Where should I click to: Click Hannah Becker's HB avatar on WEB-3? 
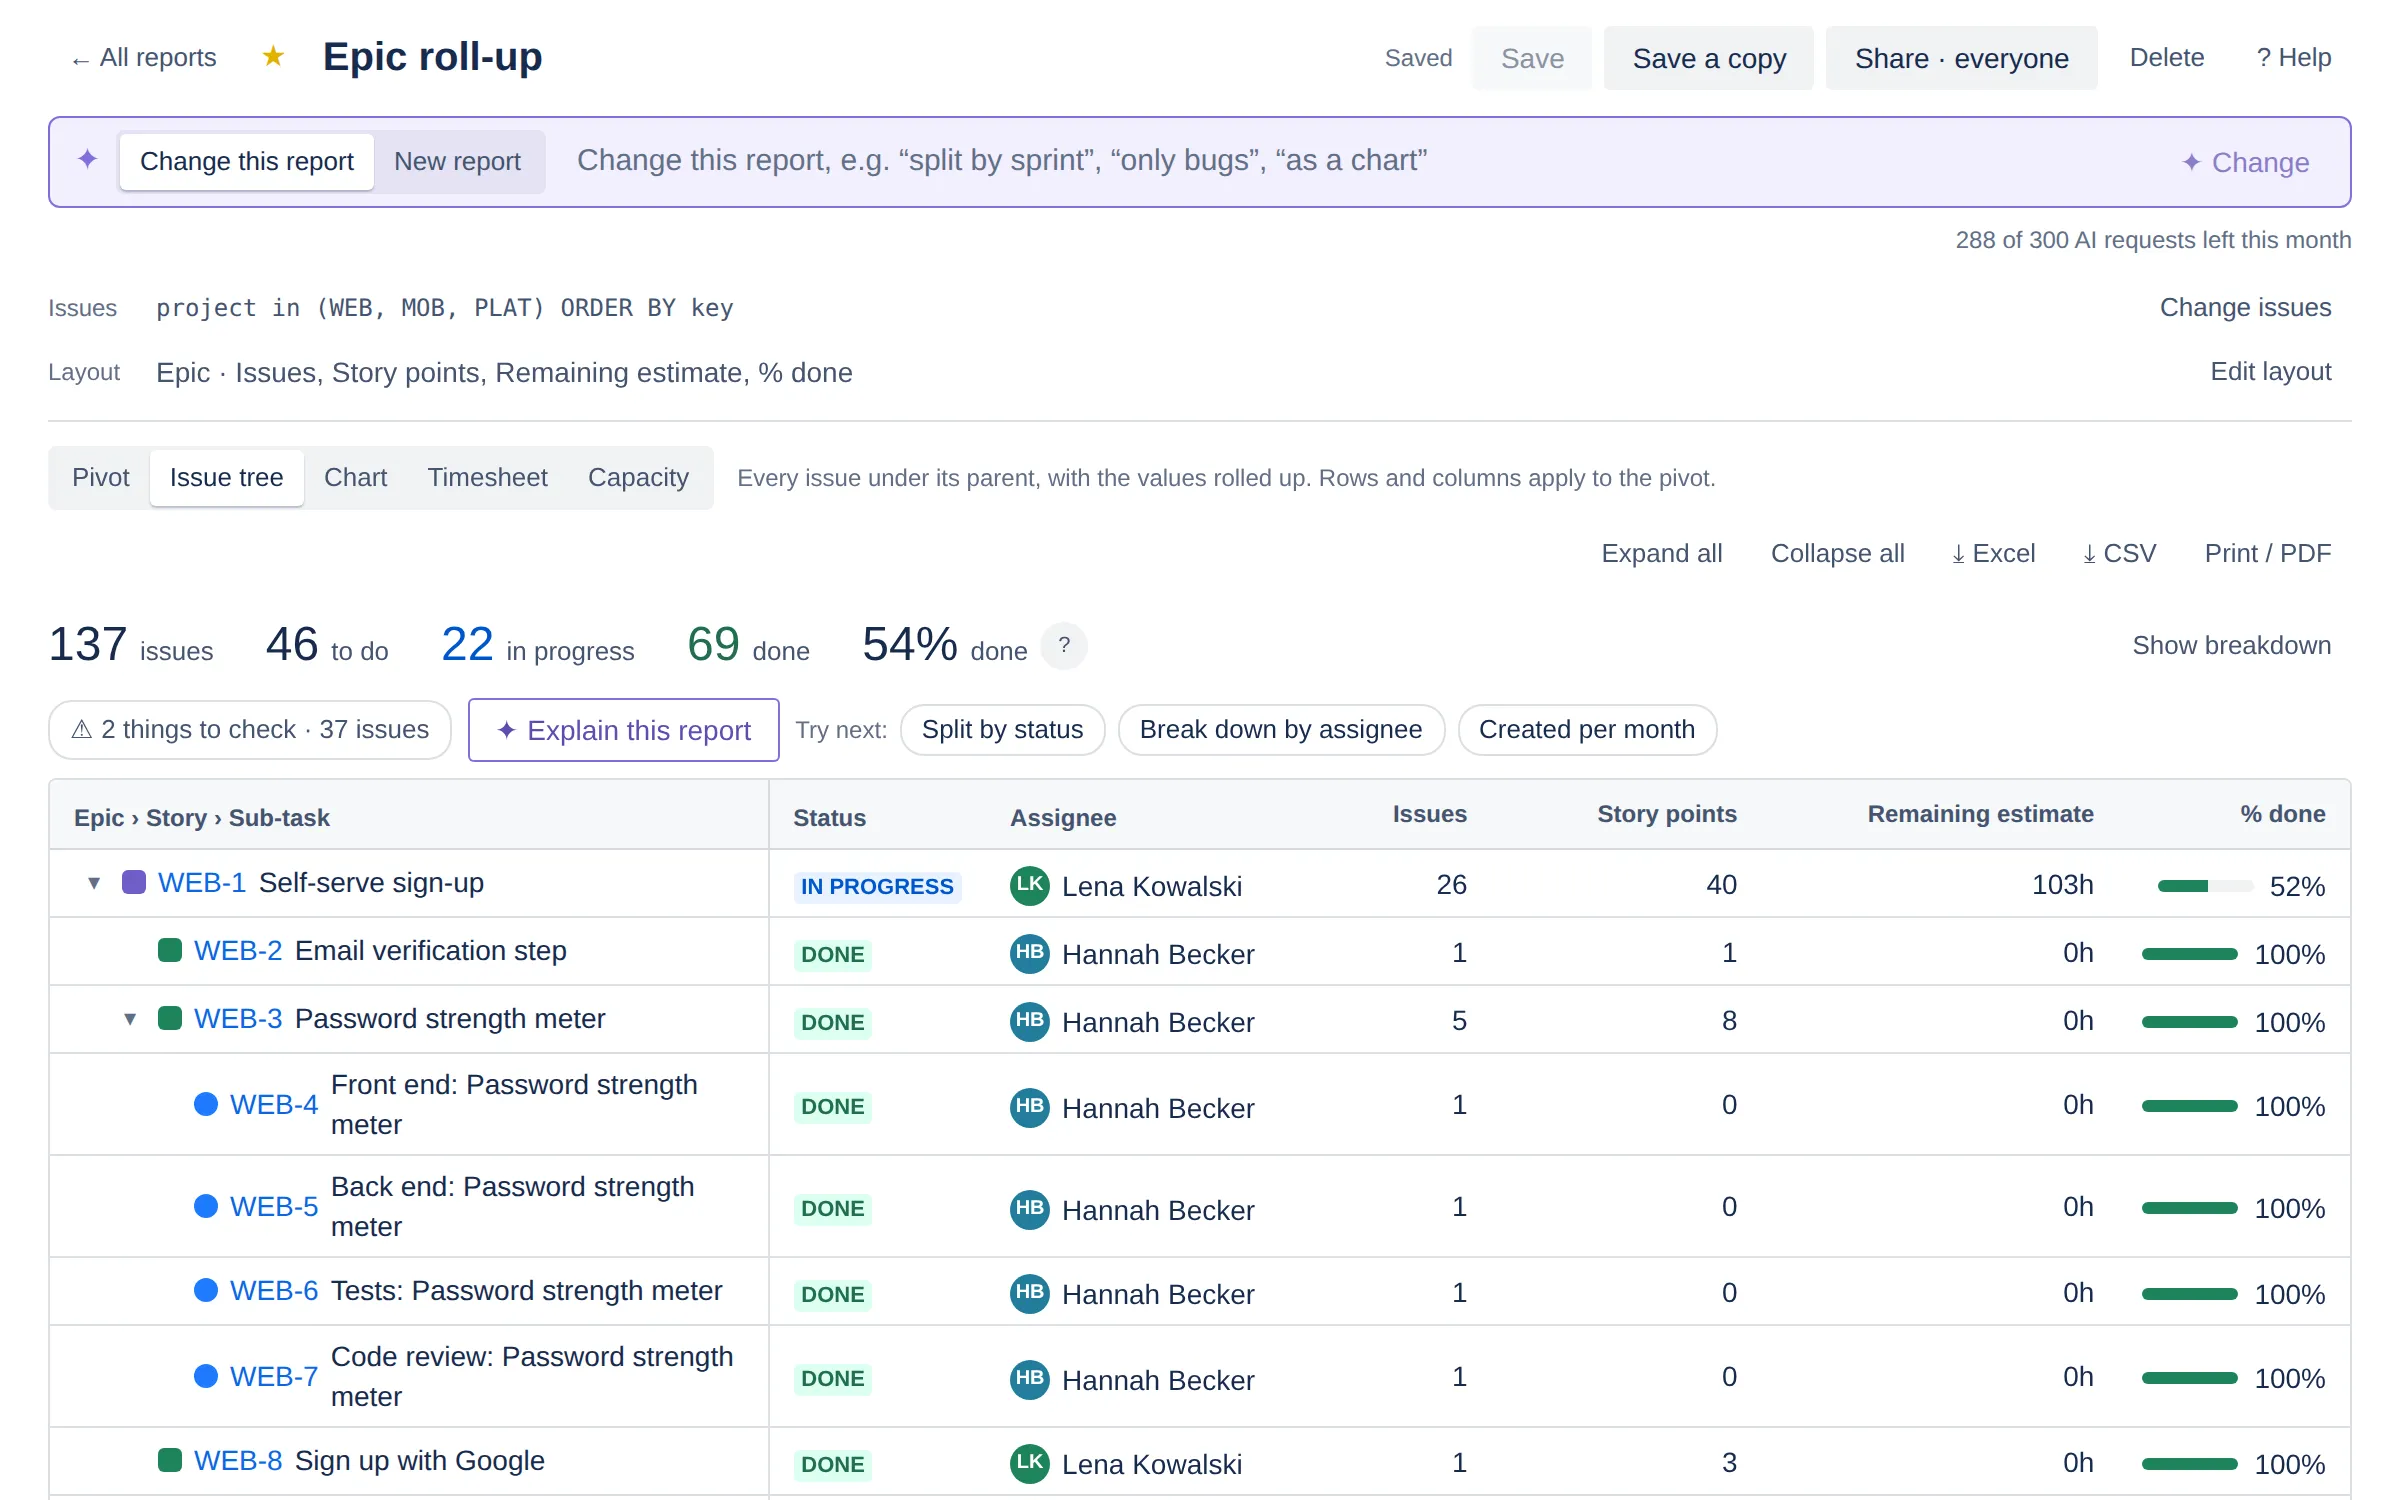(1029, 1020)
